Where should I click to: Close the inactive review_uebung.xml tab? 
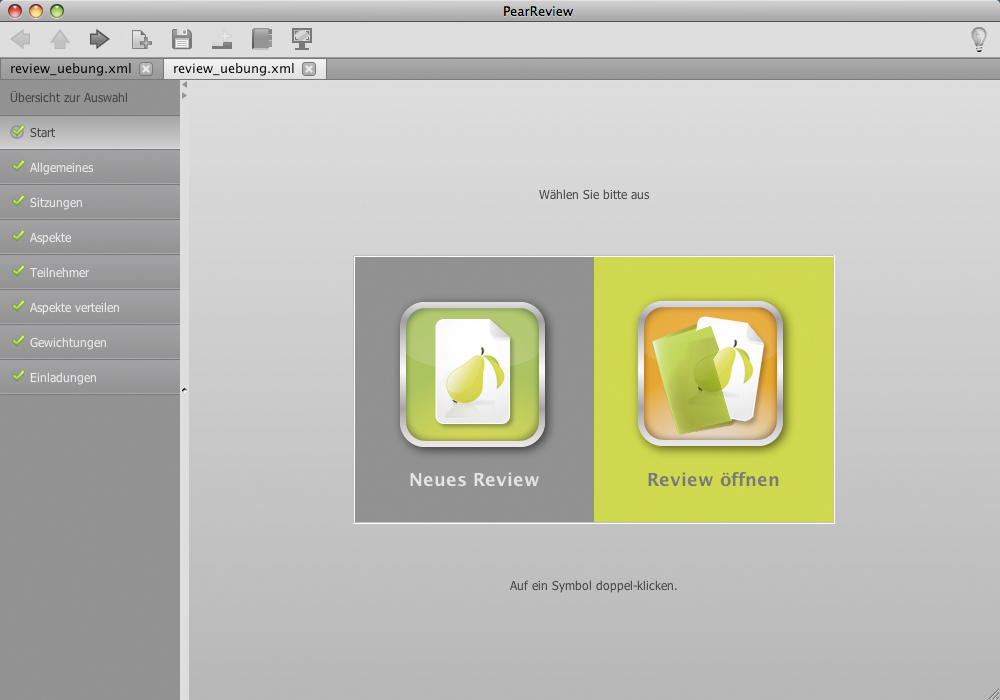pos(146,69)
